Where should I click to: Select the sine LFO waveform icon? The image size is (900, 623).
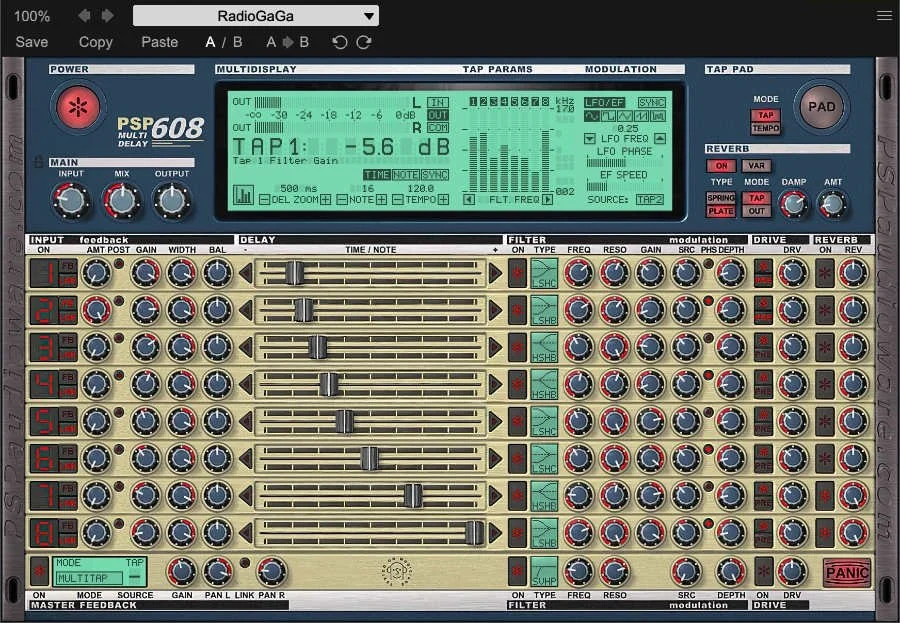(x=592, y=117)
